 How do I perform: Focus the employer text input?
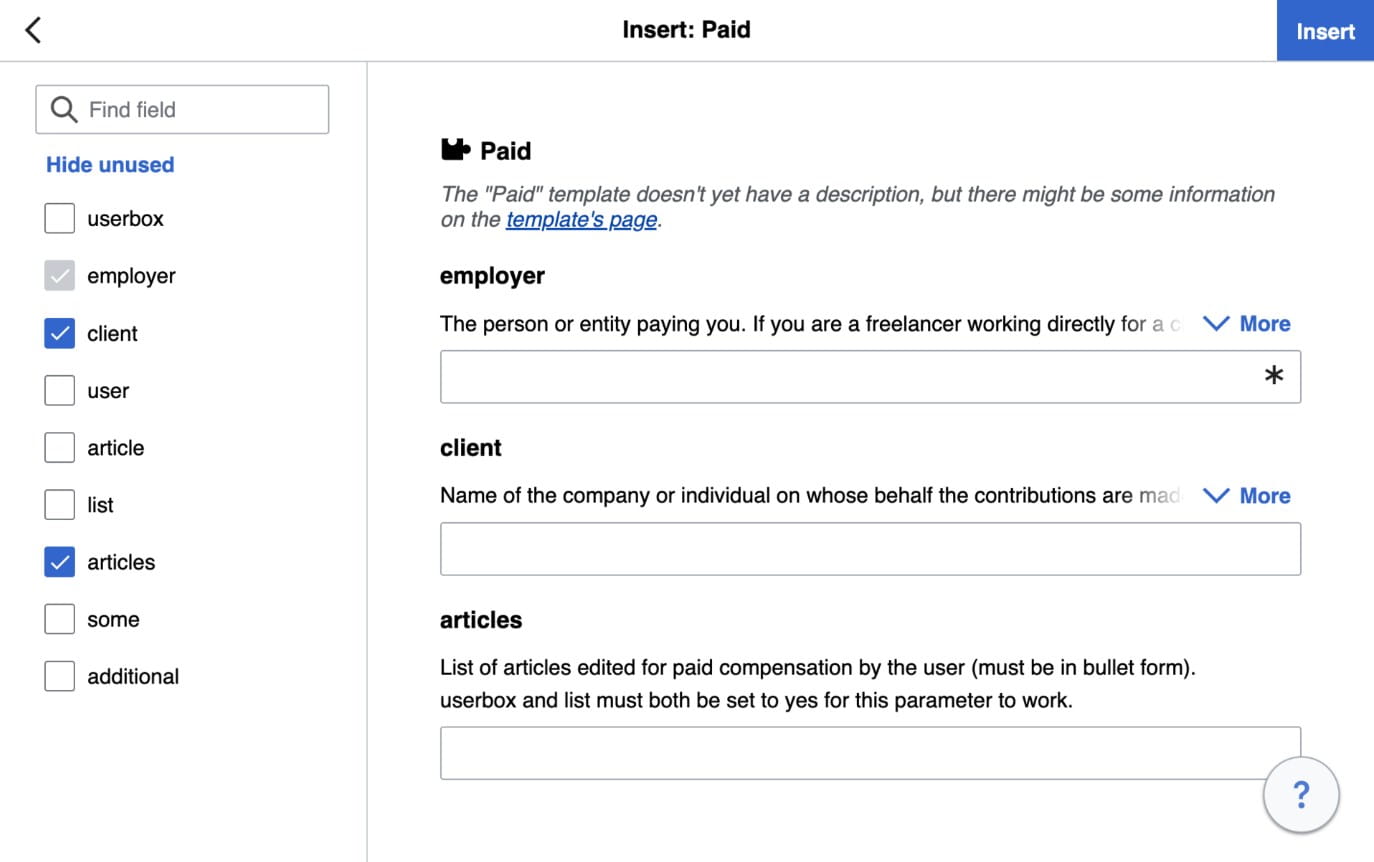click(850, 377)
